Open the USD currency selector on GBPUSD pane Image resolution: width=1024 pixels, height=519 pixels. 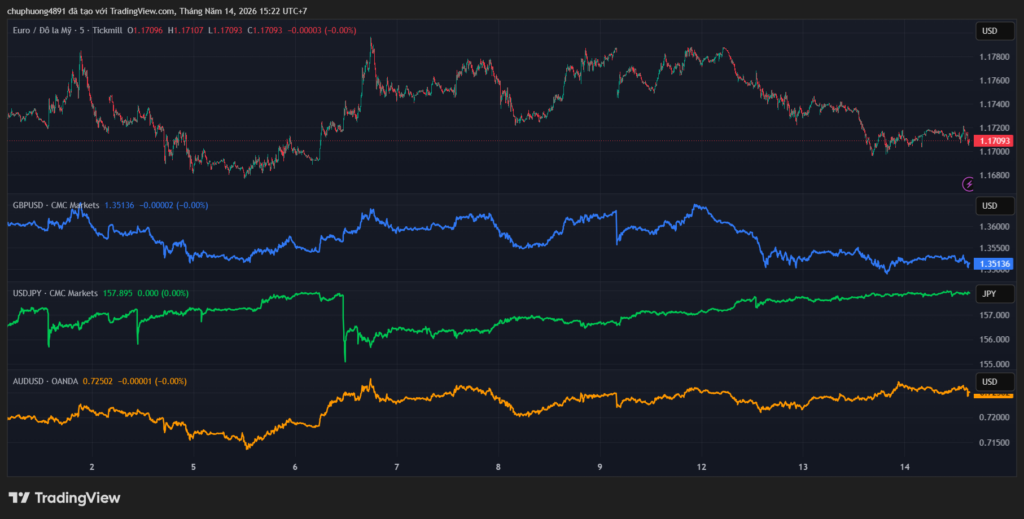[x=995, y=206]
